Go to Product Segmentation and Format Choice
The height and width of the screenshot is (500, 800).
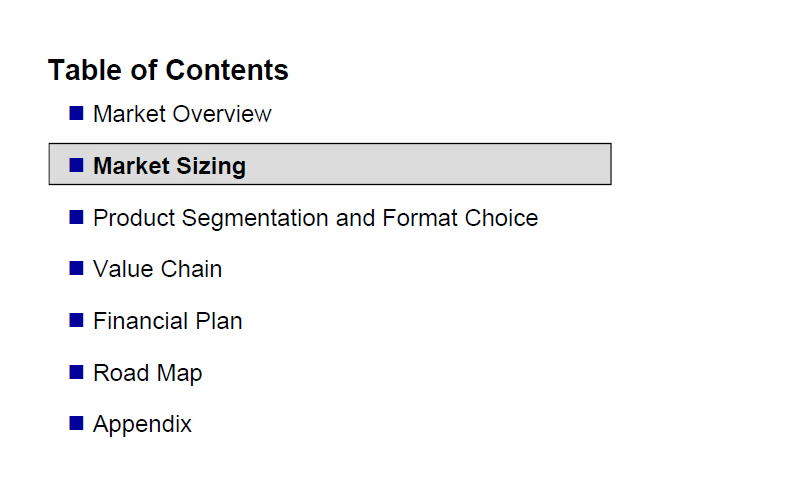pyautogui.click(x=315, y=218)
